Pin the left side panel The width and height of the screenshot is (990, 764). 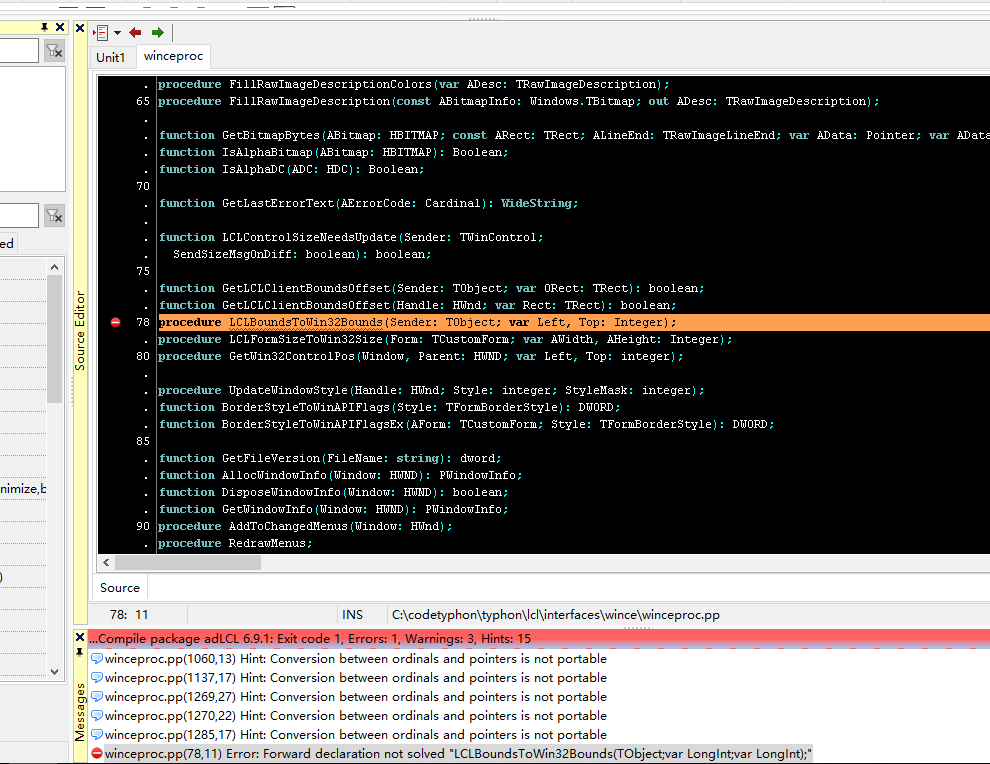click(x=44, y=27)
